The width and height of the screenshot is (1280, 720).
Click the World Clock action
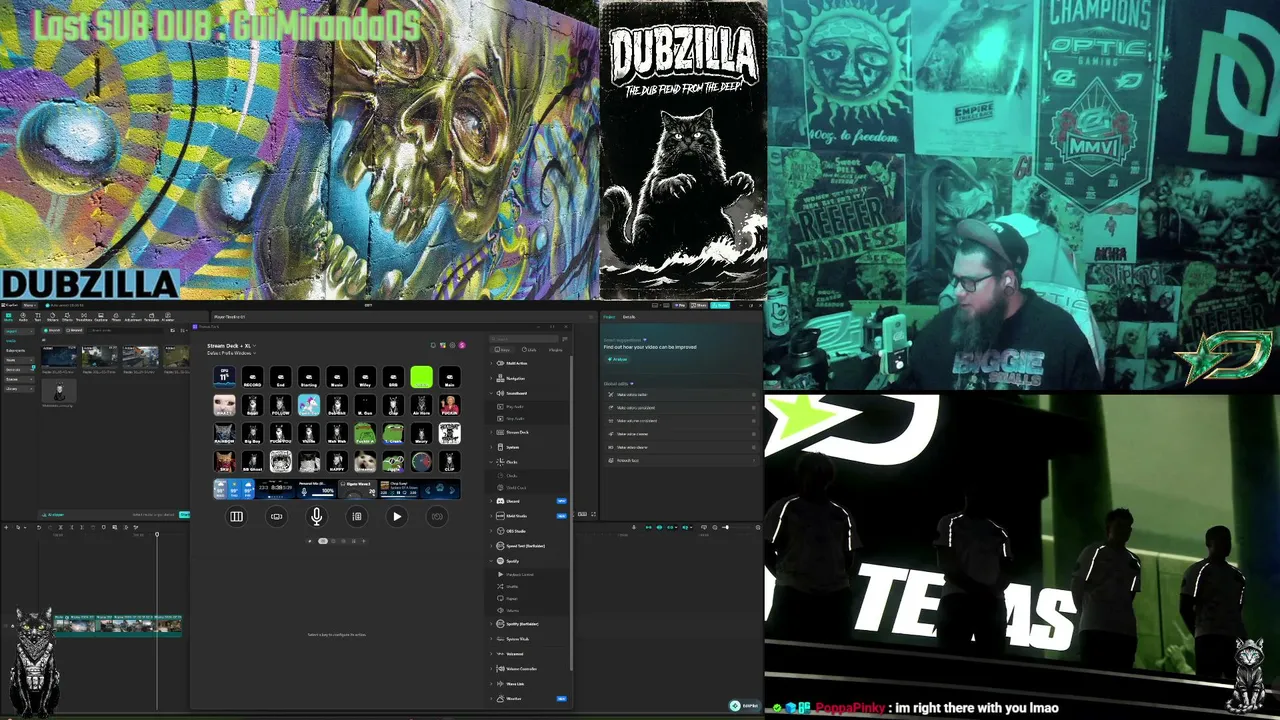click(x=530, y=488)
